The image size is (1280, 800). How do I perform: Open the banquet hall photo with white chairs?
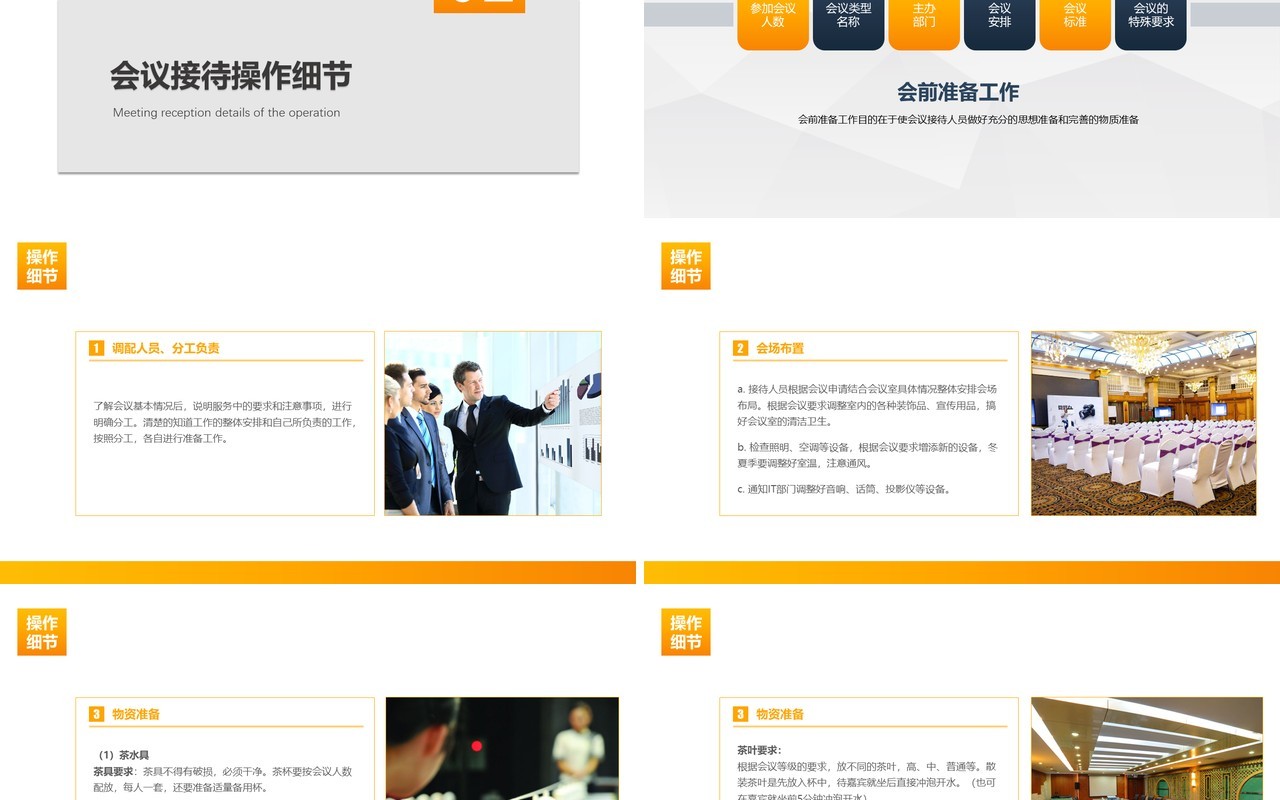pos(1144,423)
